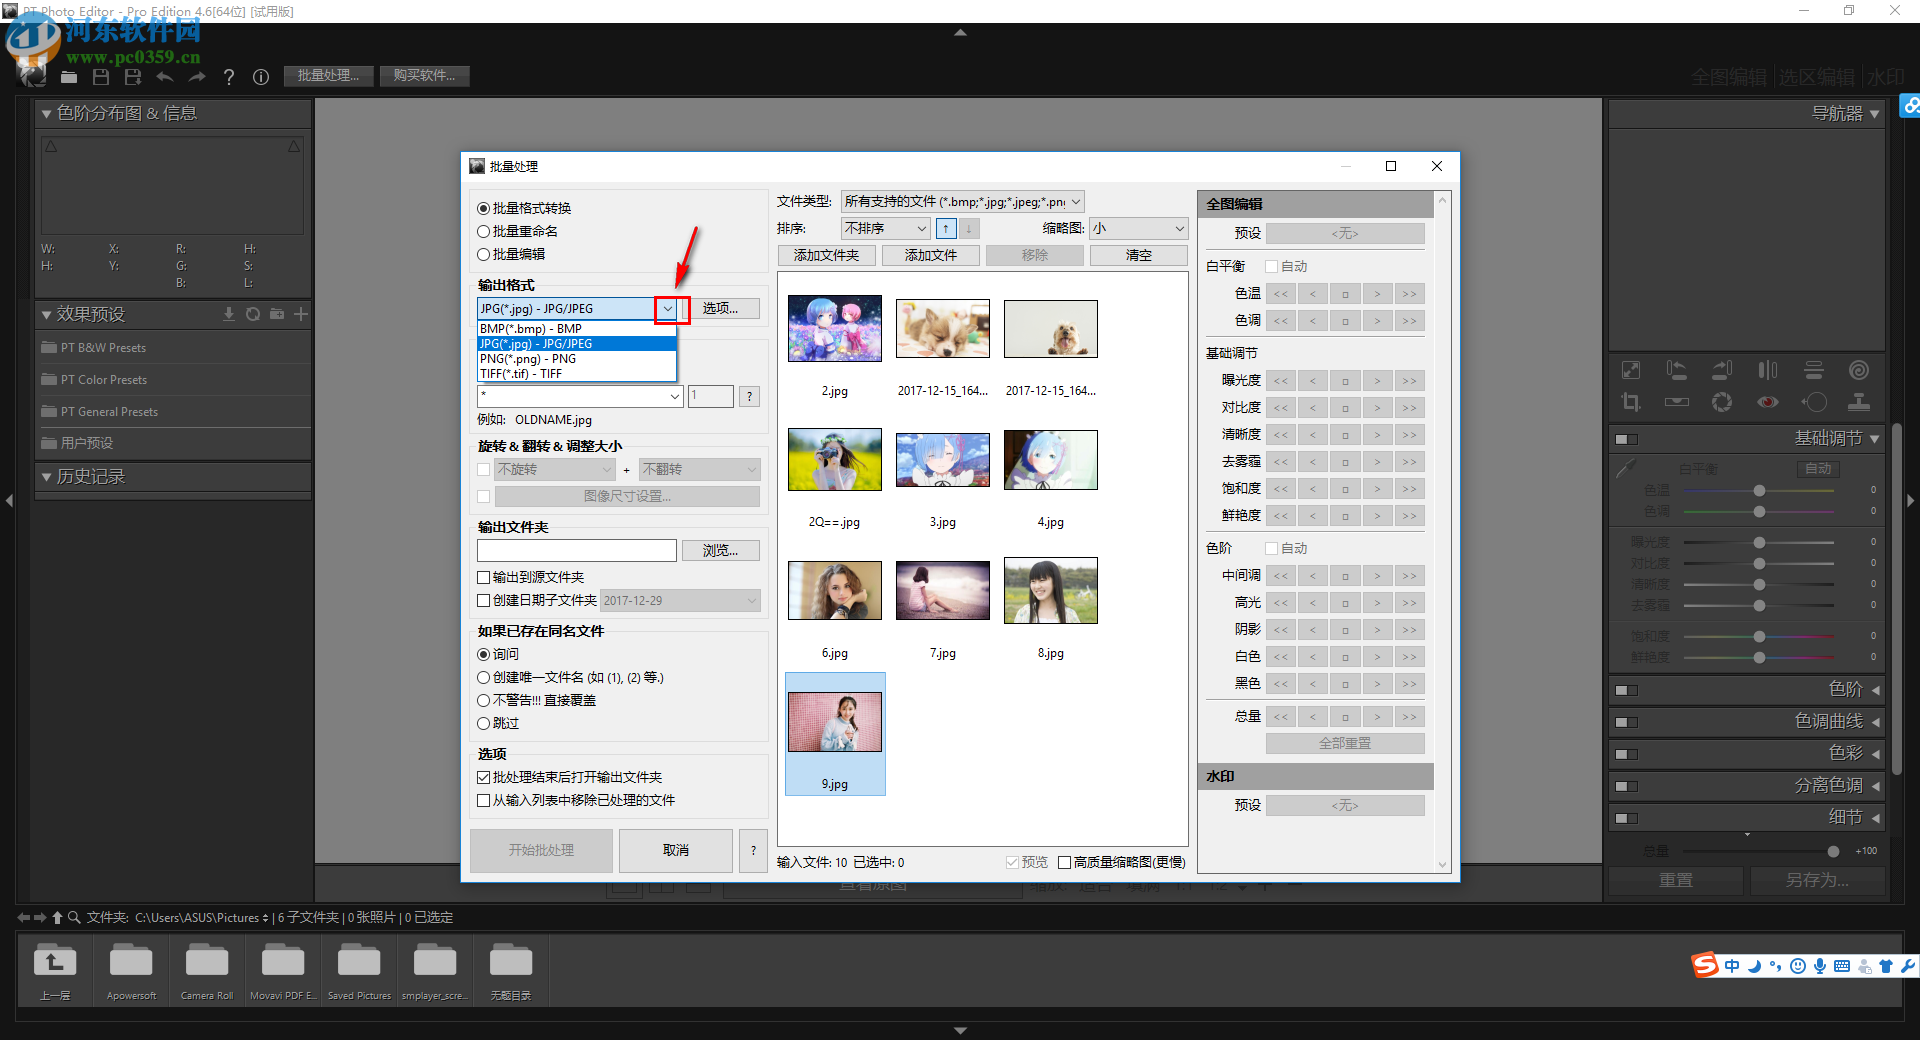Click the 添加文件 button
The height and width of the screenshot is (1040, 1920).
[x=931, y=255]
